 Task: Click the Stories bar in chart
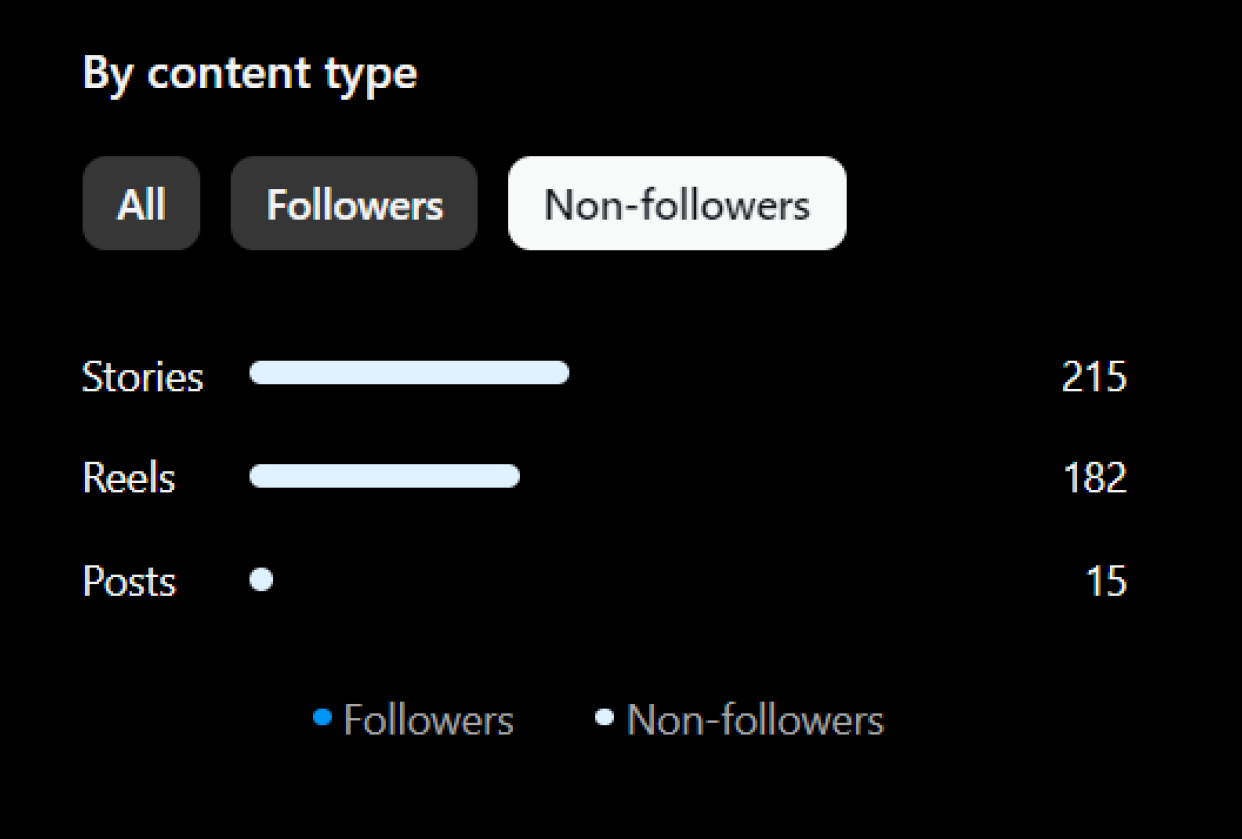coord(409,373)
